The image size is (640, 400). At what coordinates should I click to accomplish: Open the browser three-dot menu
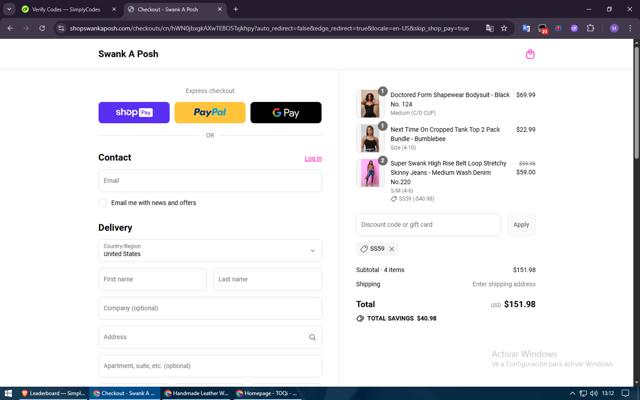630,28
